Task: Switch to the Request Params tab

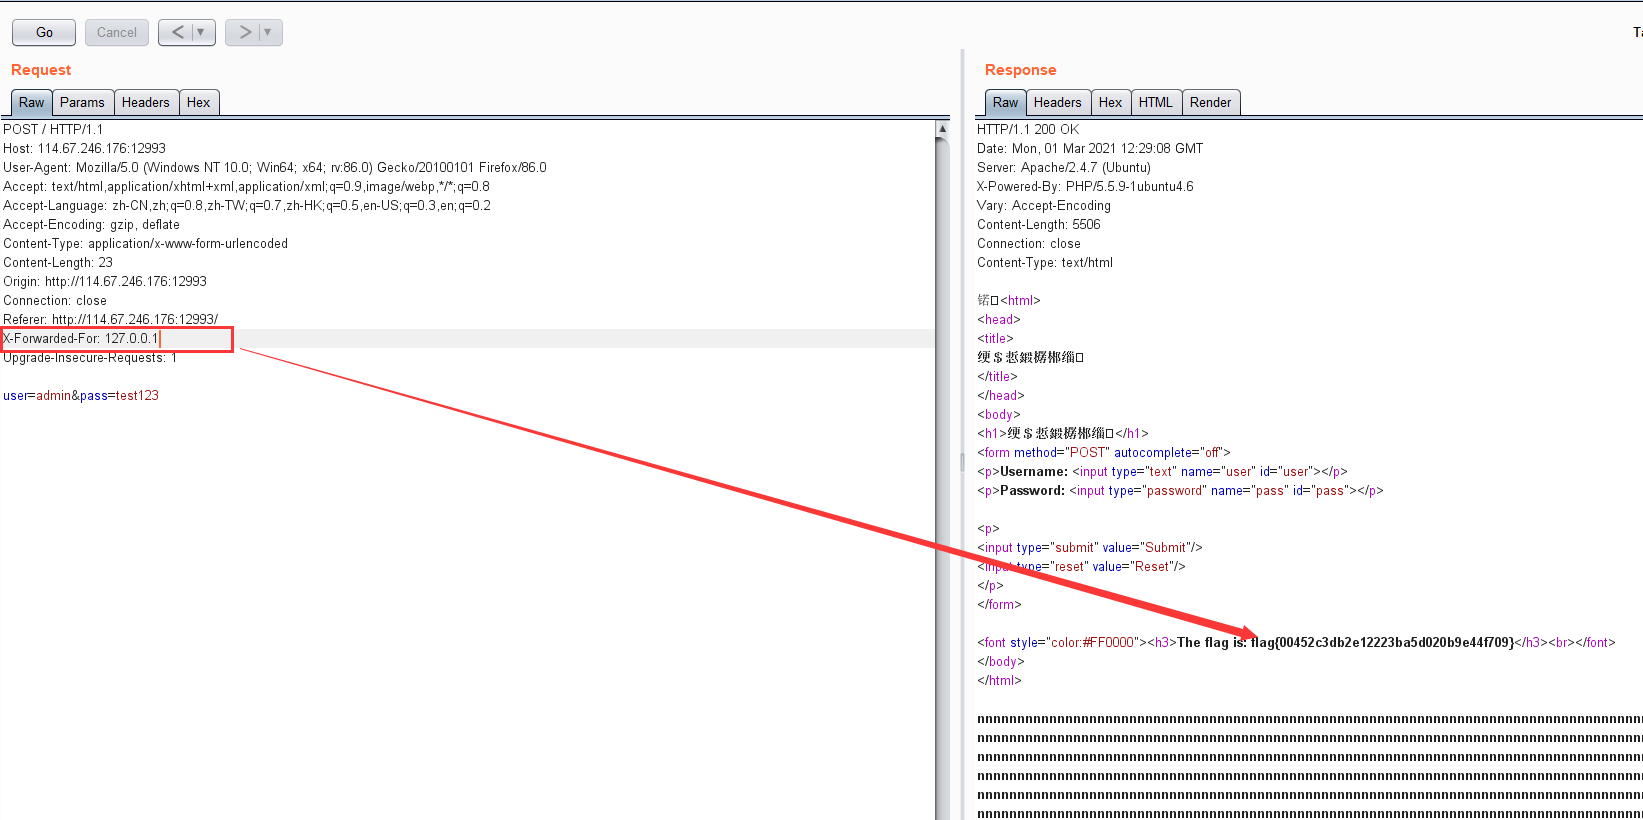Action: point(82,102)
